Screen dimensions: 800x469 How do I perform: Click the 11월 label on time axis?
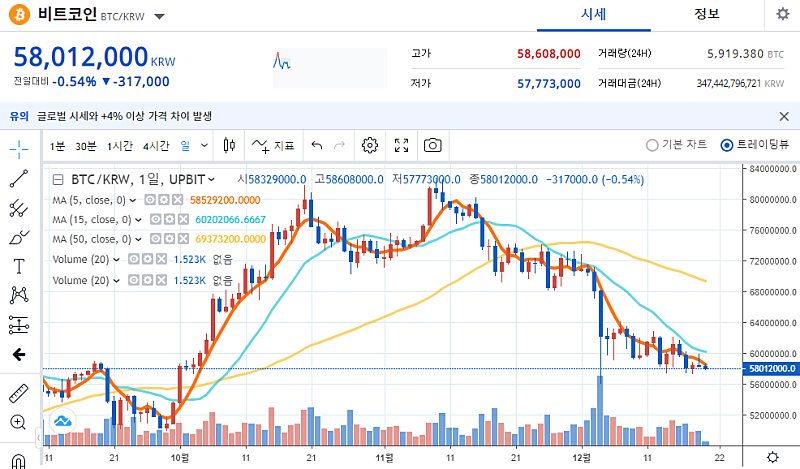pyautogui.click(x=384, y=458)
